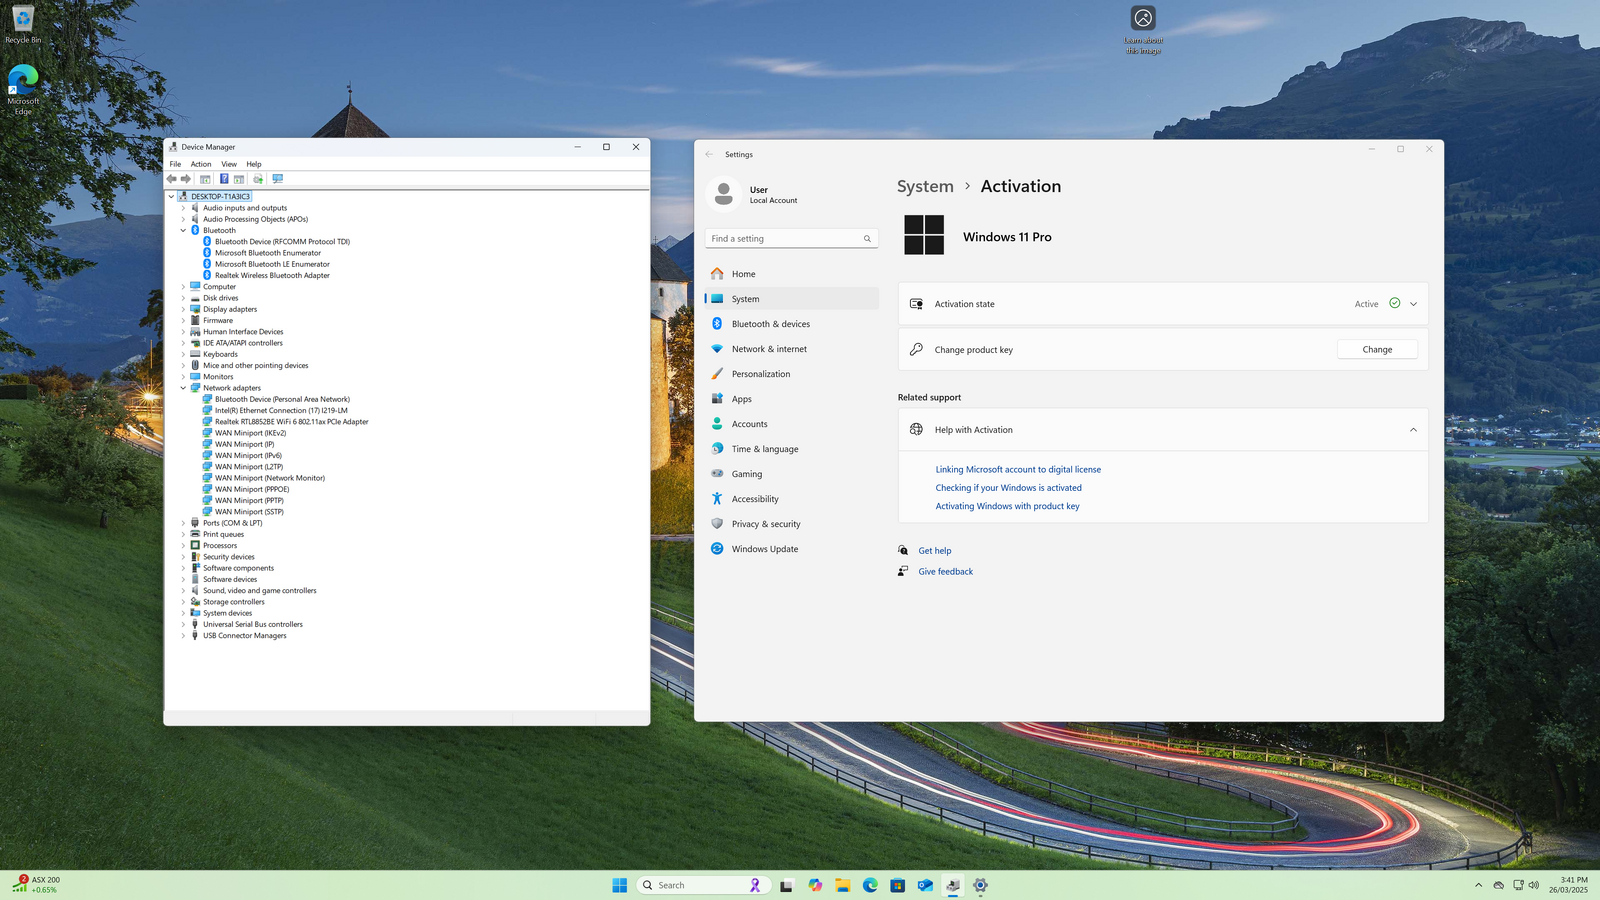Viewport: 1600px width, 900px height.
Task: Collapse the Bluetooth category chevron
Action: [x=183, y=231]
